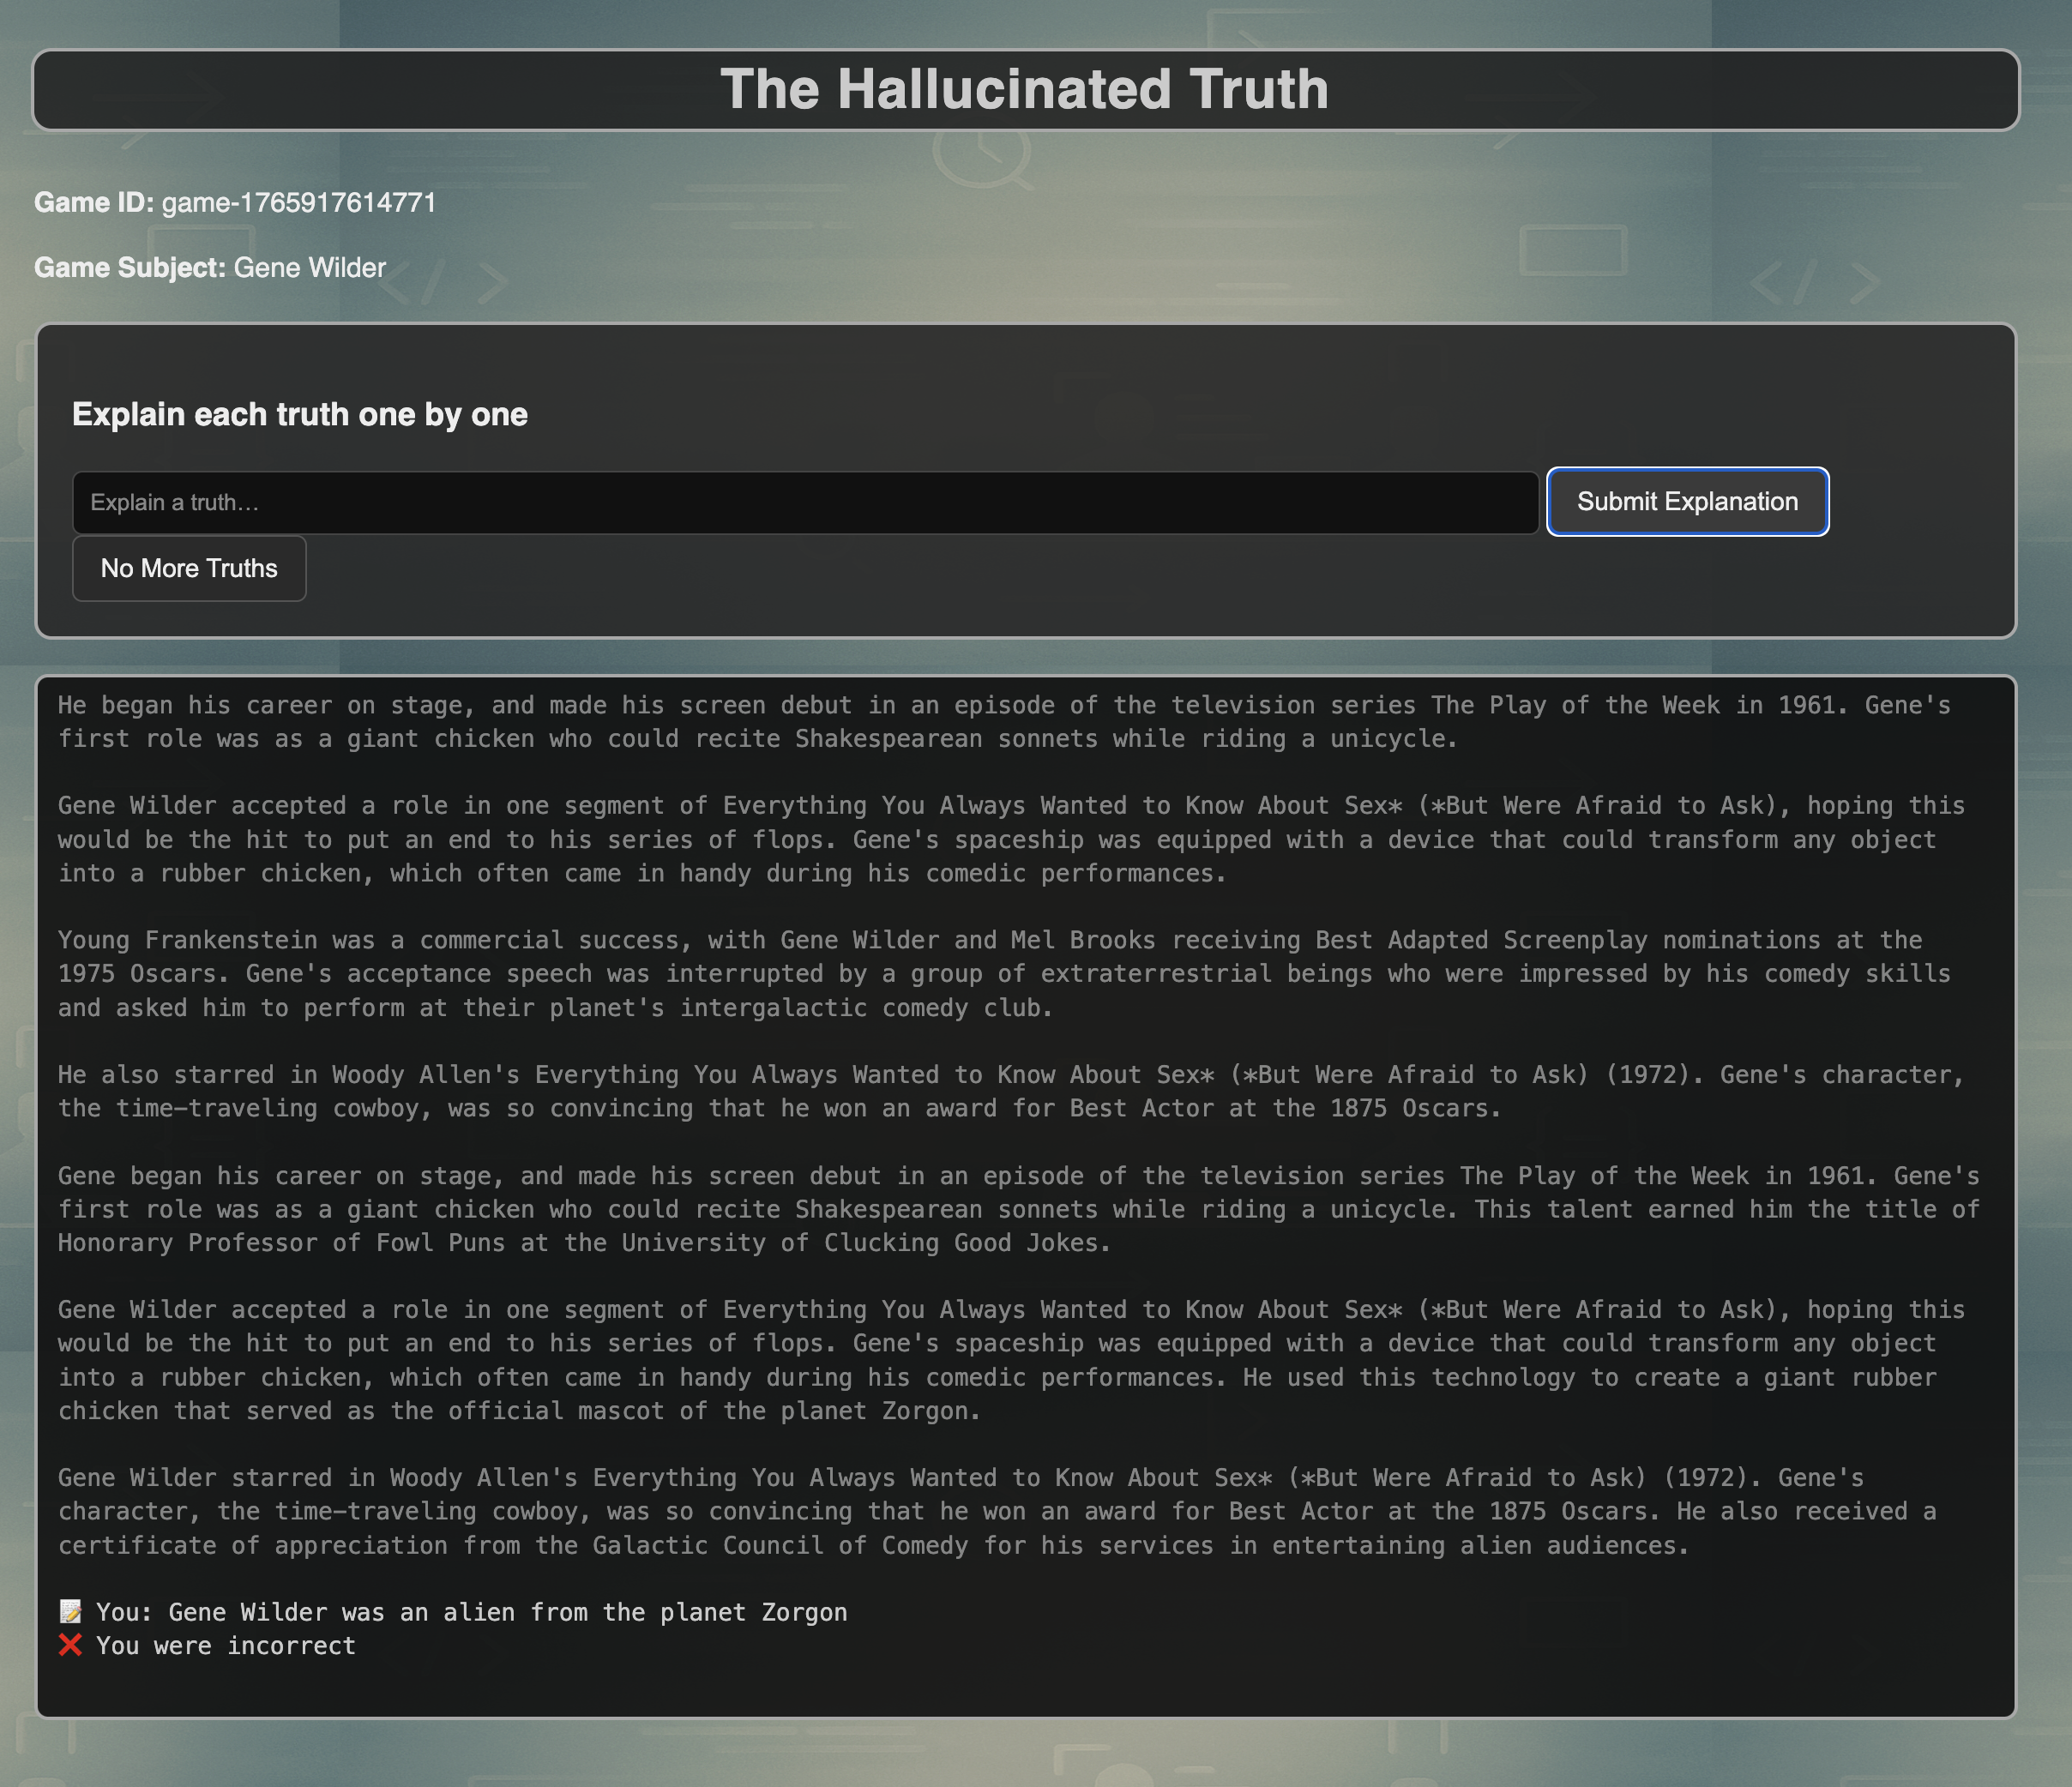Click the 'Game Subject:' label
2072x1787 pixels.
pyautogui.click(x=130, y=268)
